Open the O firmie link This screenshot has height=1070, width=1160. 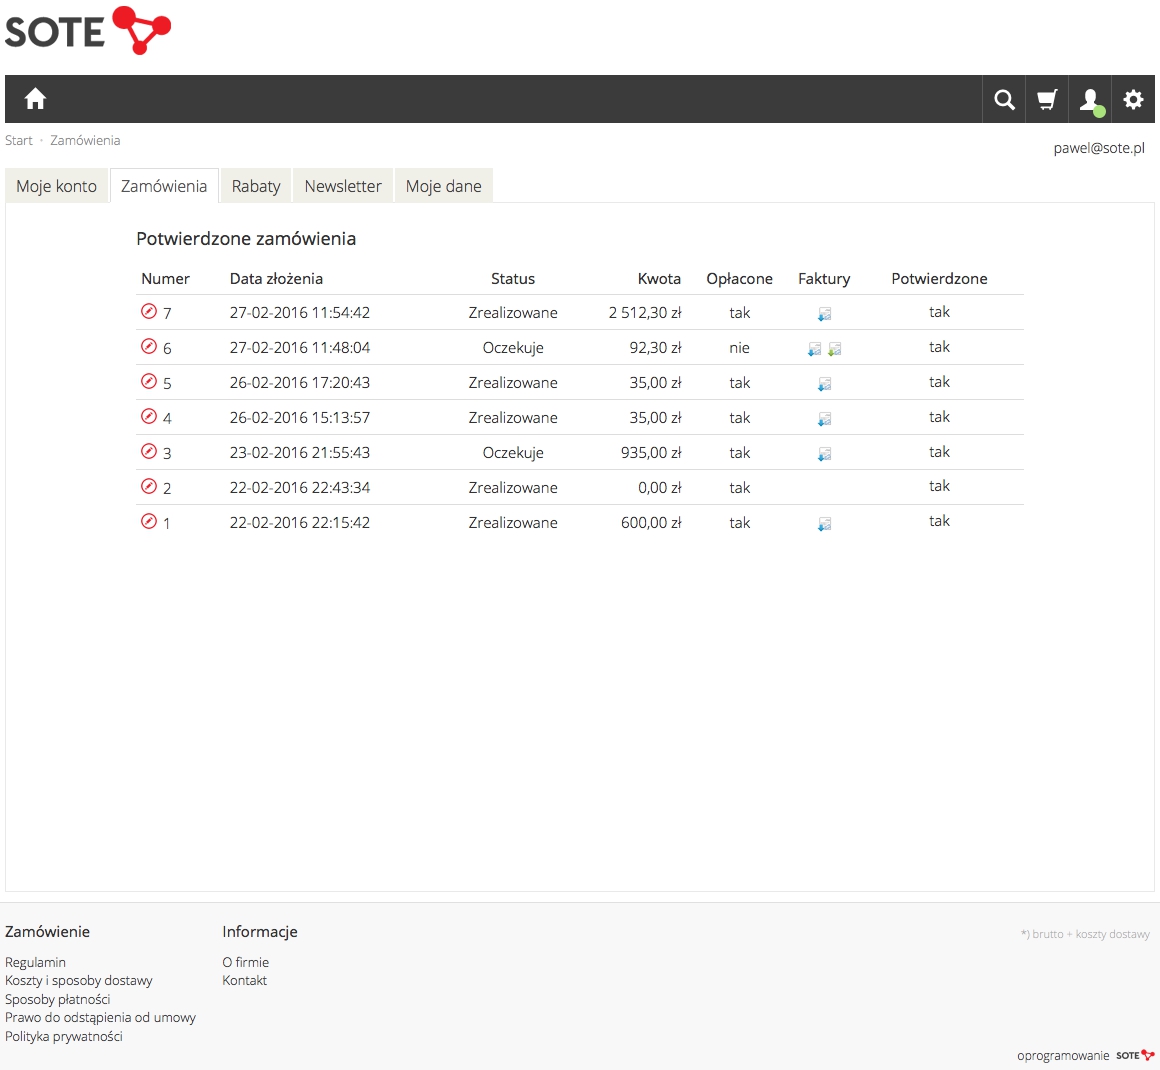coord(246,962)
